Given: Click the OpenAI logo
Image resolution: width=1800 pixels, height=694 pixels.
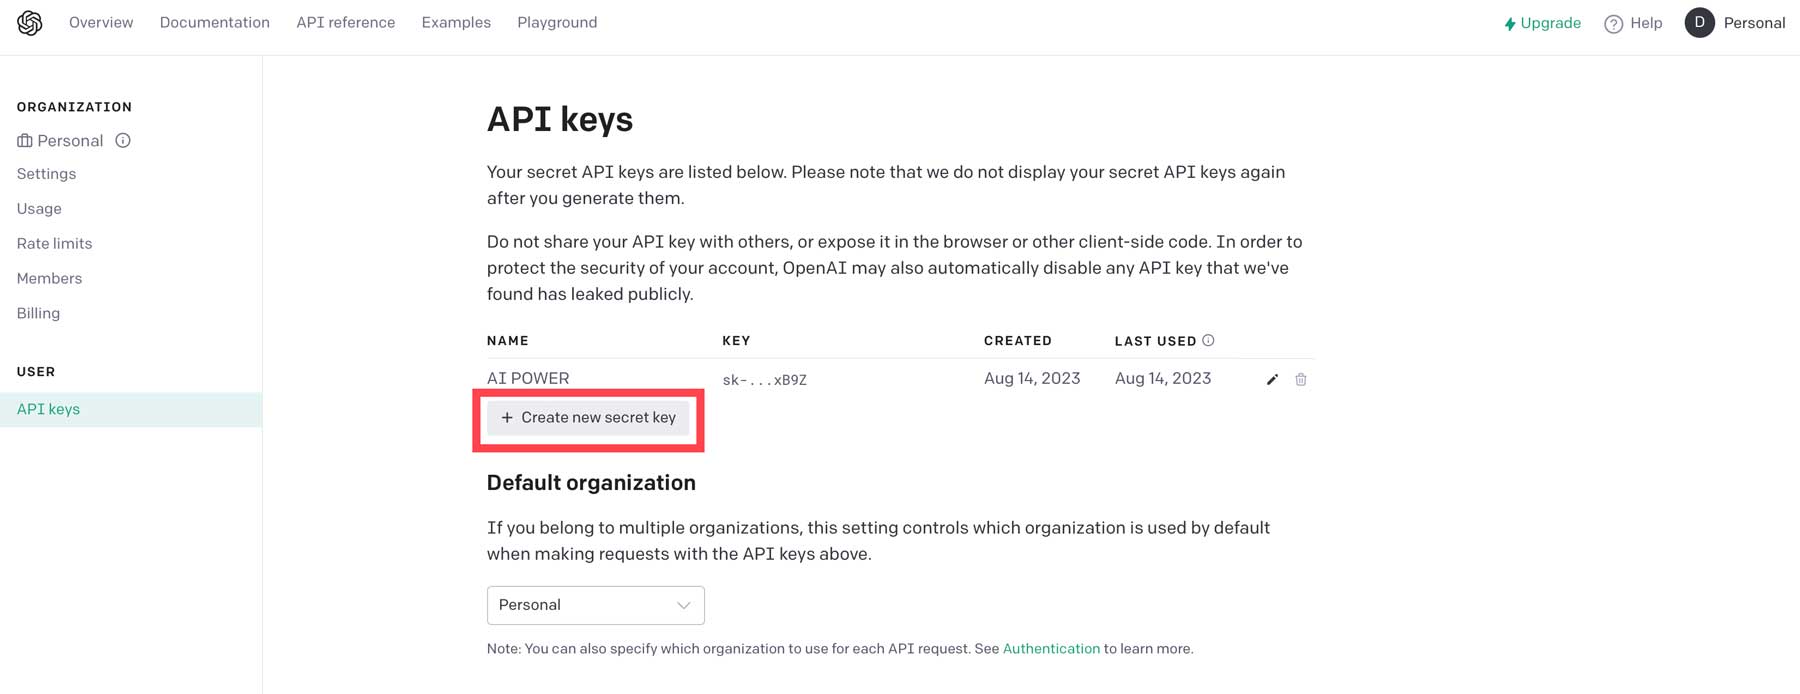Looking at the screenshot, I should point(29,22).
